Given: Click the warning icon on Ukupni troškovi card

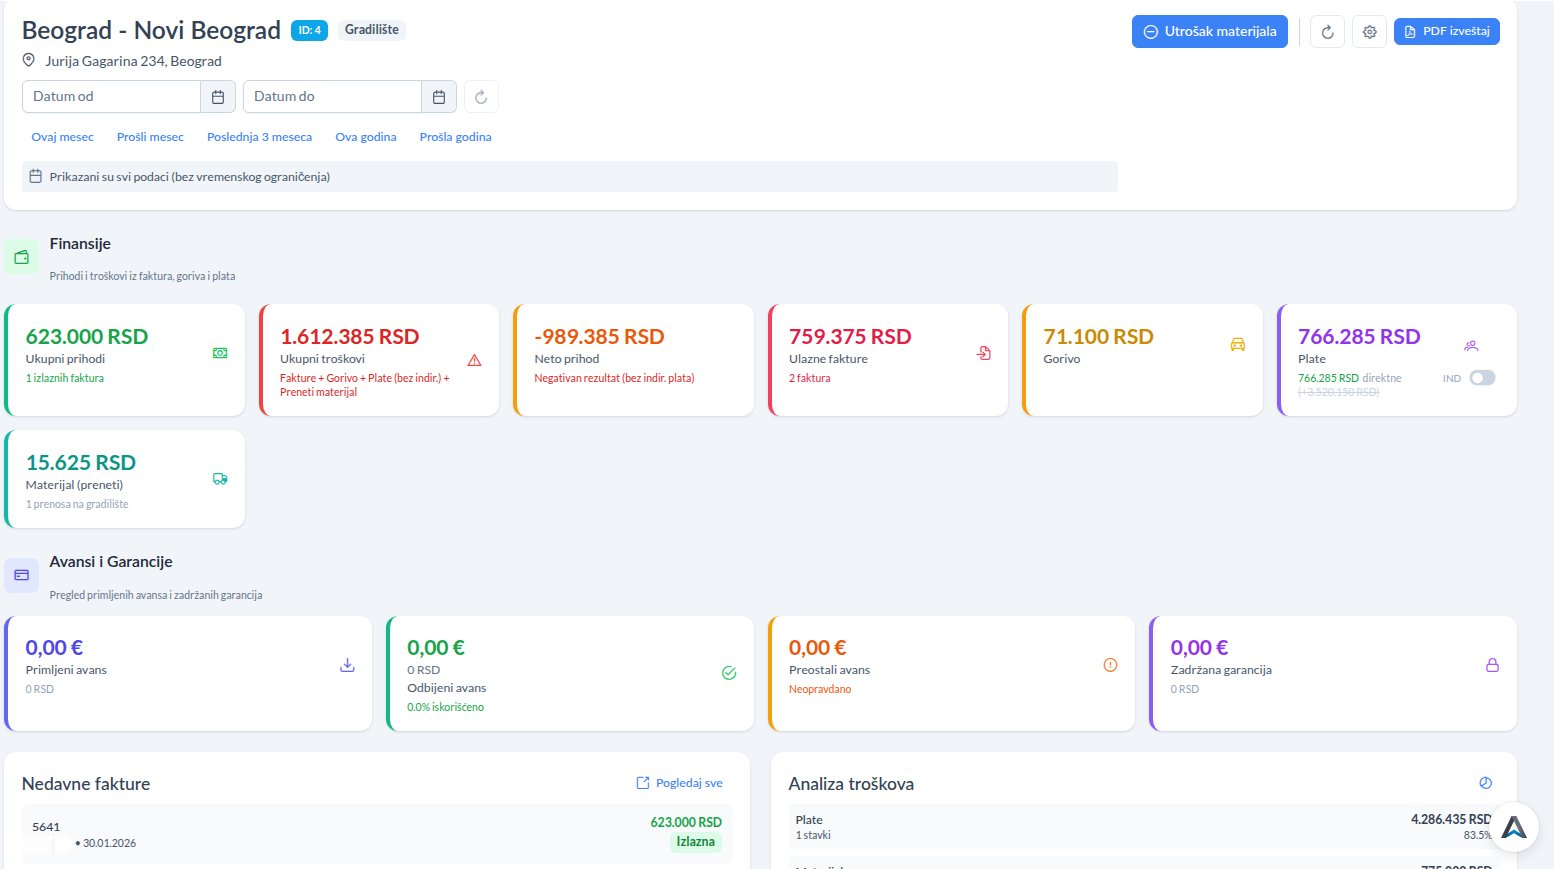Looking at the screenshot, I should 472,358.
